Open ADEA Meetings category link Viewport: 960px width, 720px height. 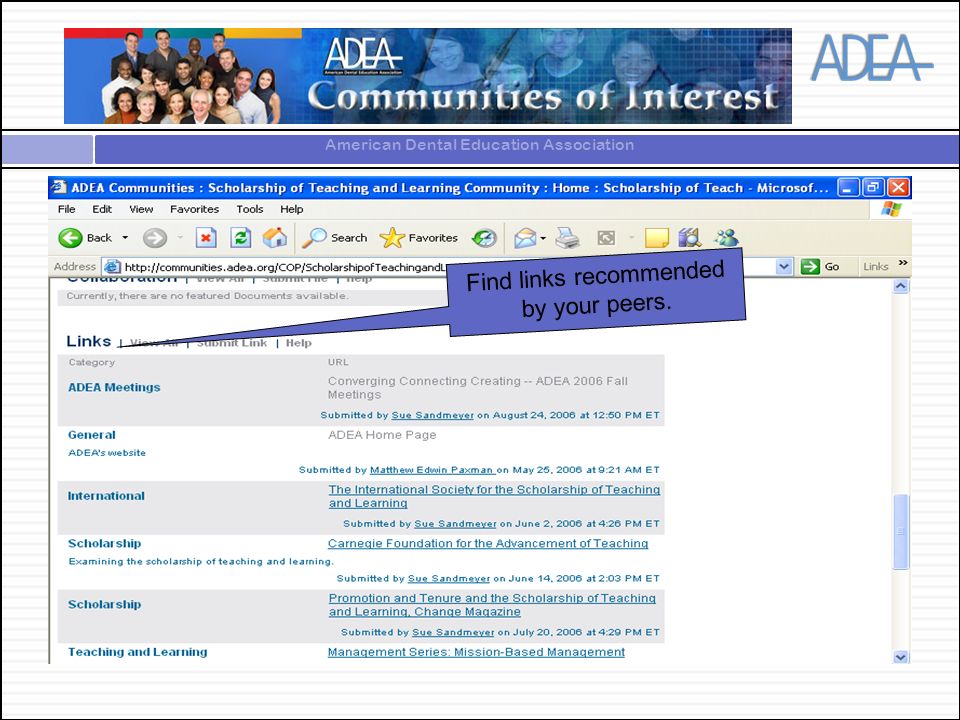(114, 388)
